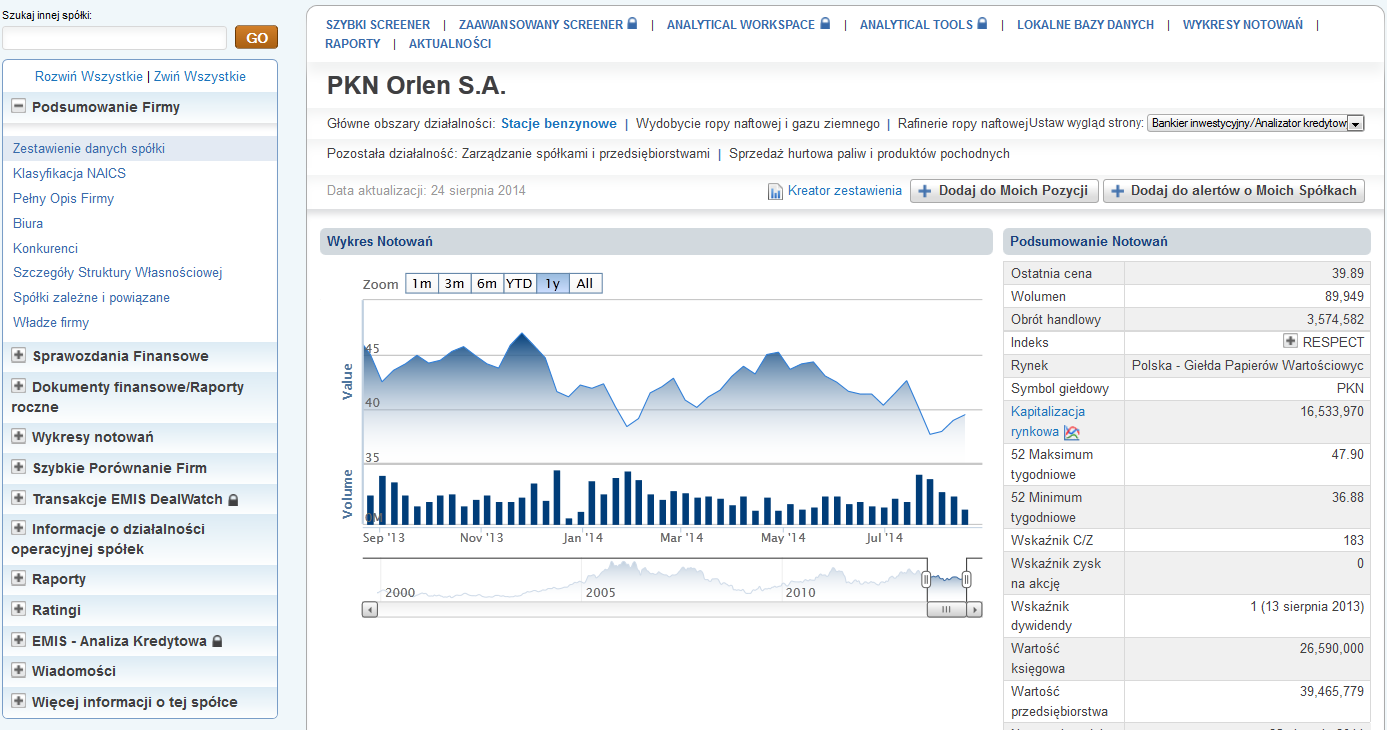Expand Informacje o działalności operacyjnej spółek

pyautogui.click(x=18, y=528)
